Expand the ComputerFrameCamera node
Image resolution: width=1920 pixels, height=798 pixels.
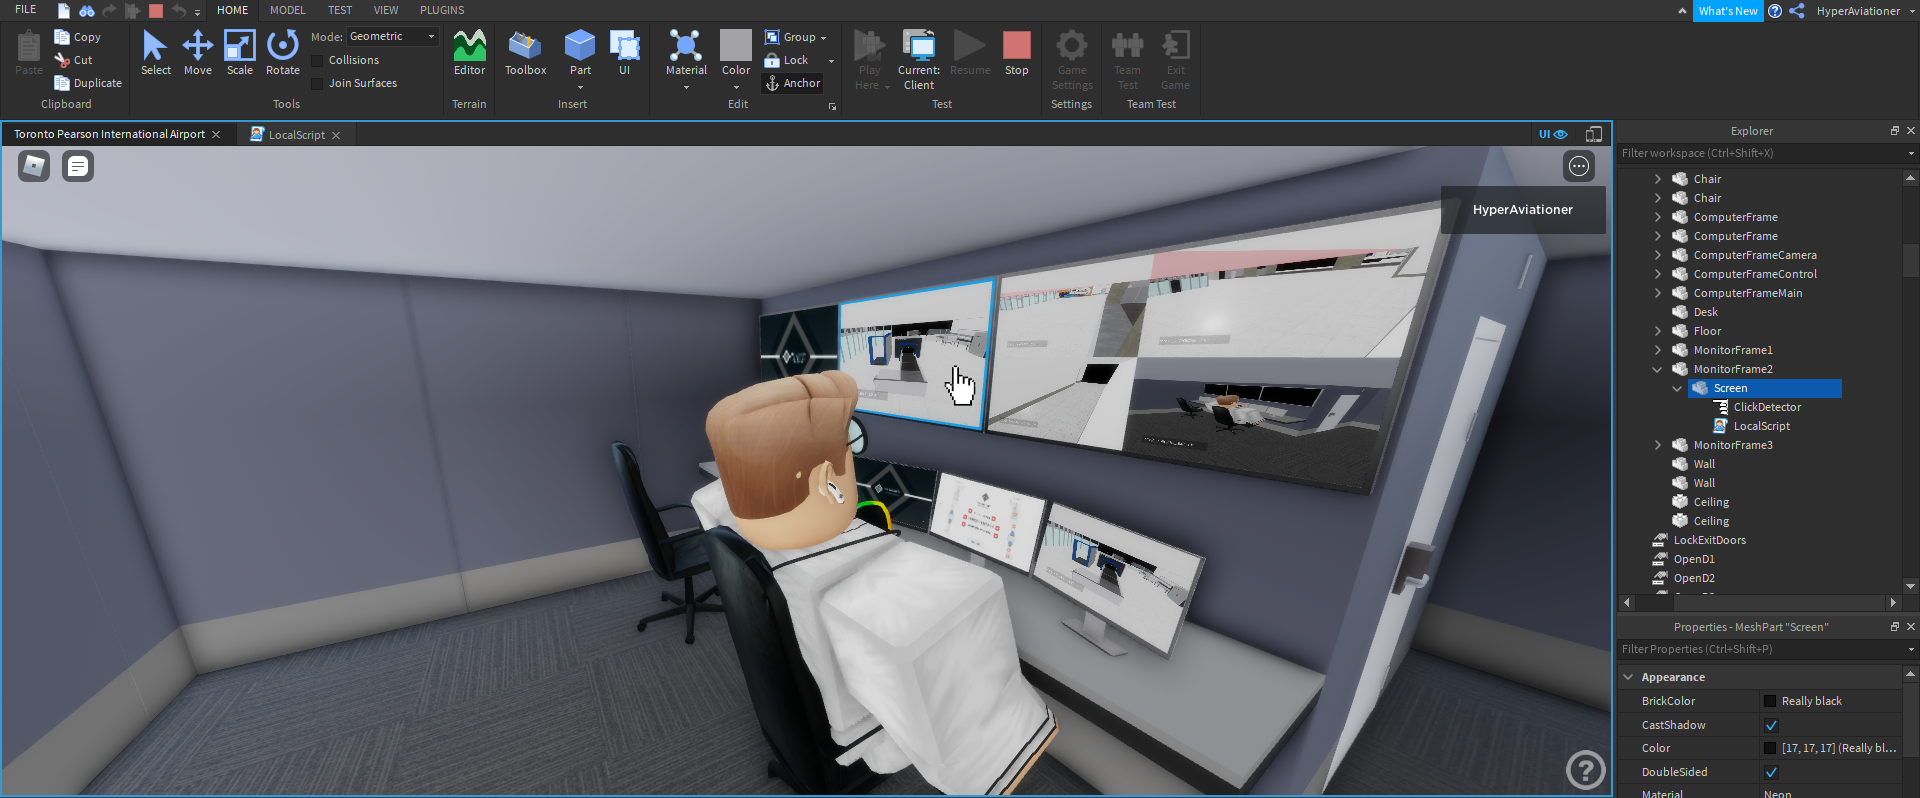(1657, 255)
